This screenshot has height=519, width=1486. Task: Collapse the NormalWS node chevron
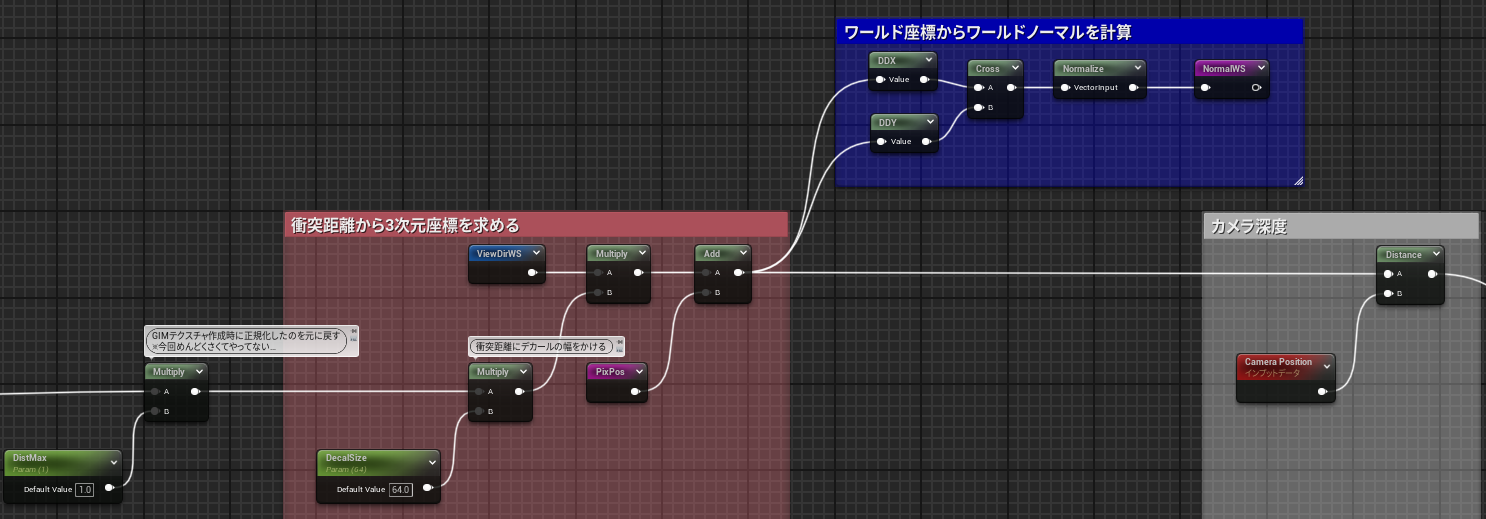pyautogui.click(x=1260, y=68)
